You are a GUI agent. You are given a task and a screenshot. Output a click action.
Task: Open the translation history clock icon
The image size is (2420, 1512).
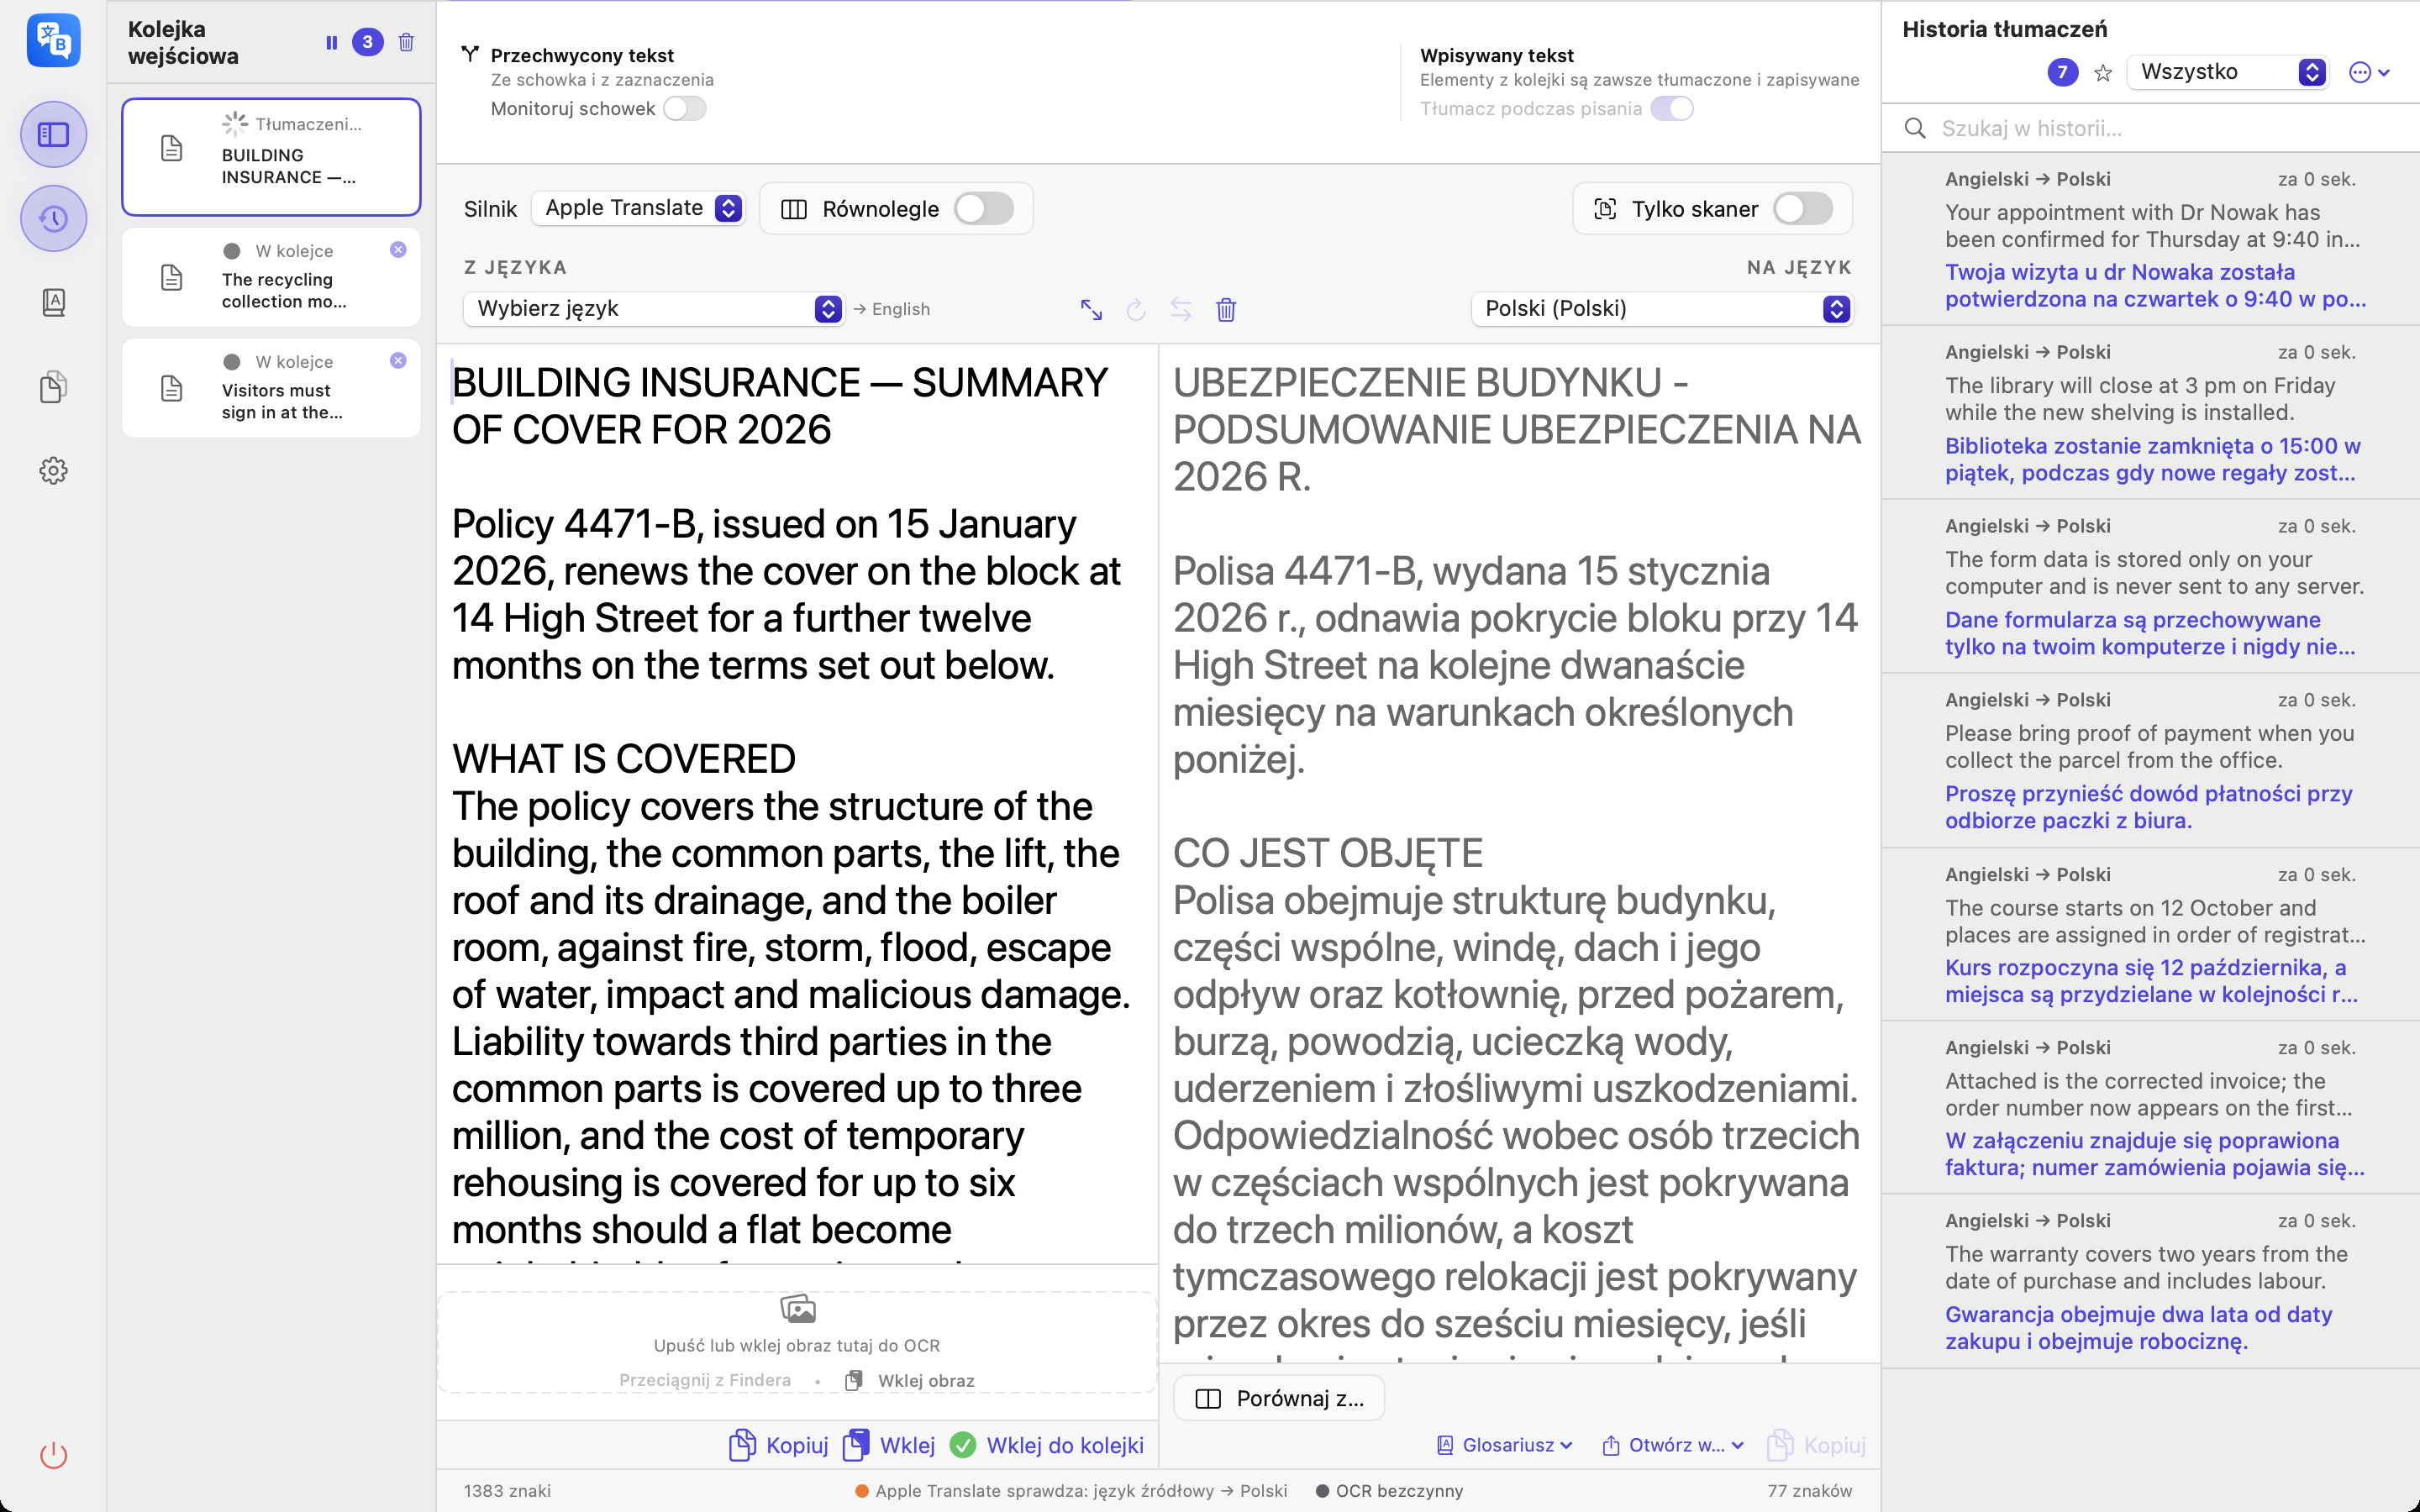click(54, 218)
